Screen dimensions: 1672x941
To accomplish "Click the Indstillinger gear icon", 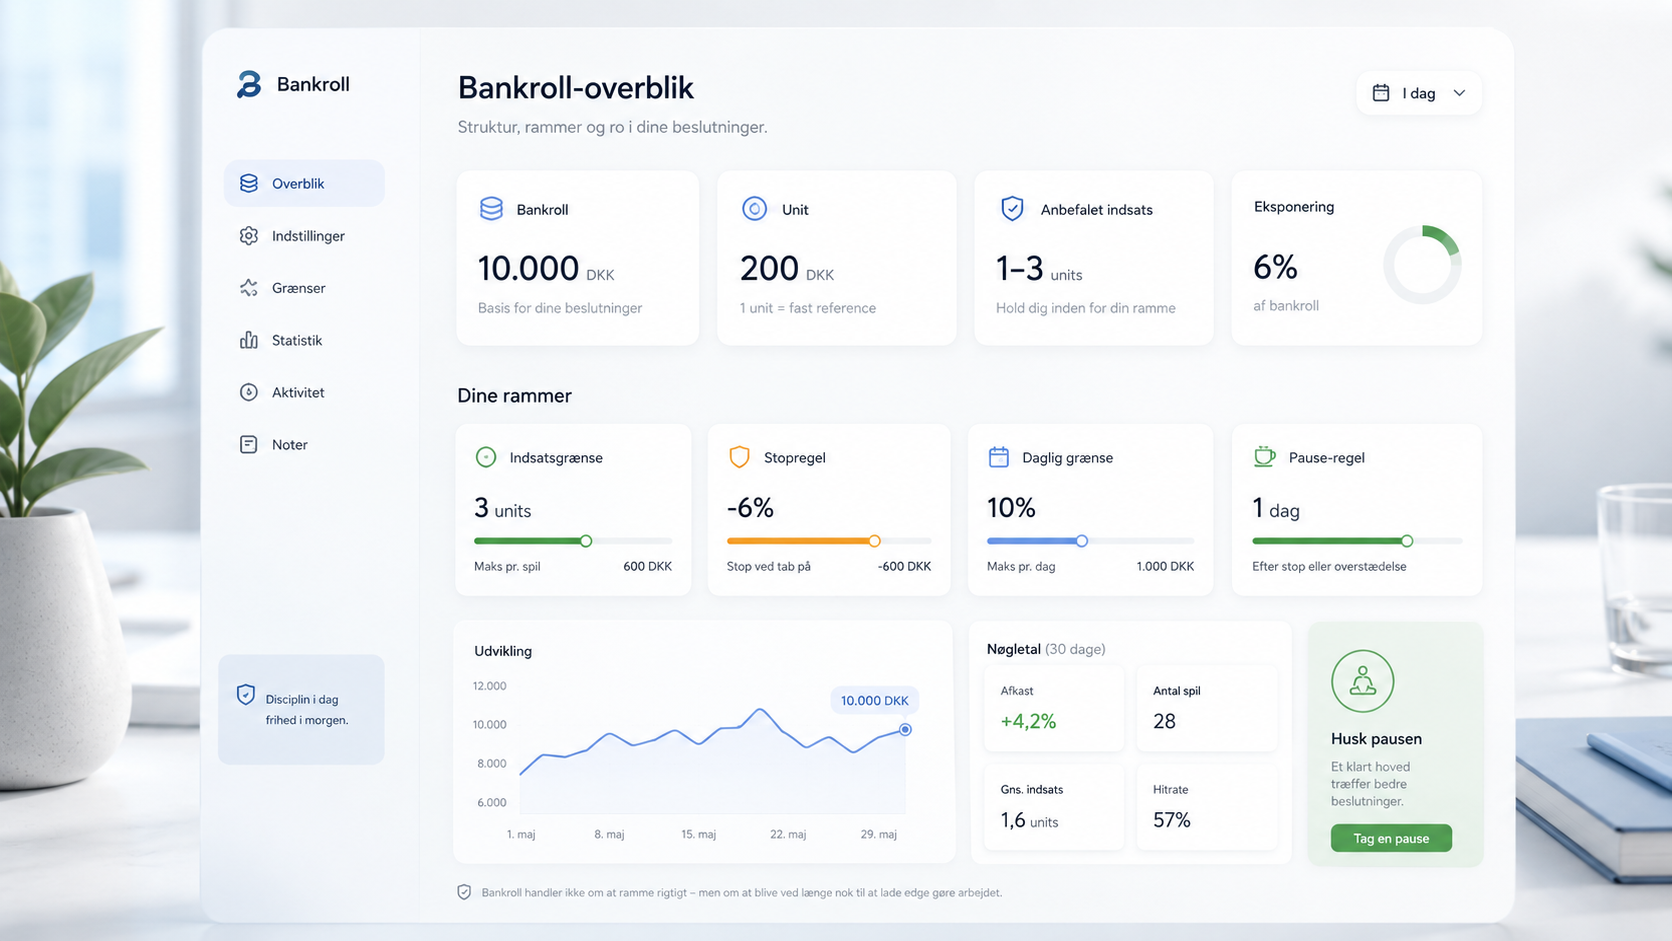I will (249, 236).
